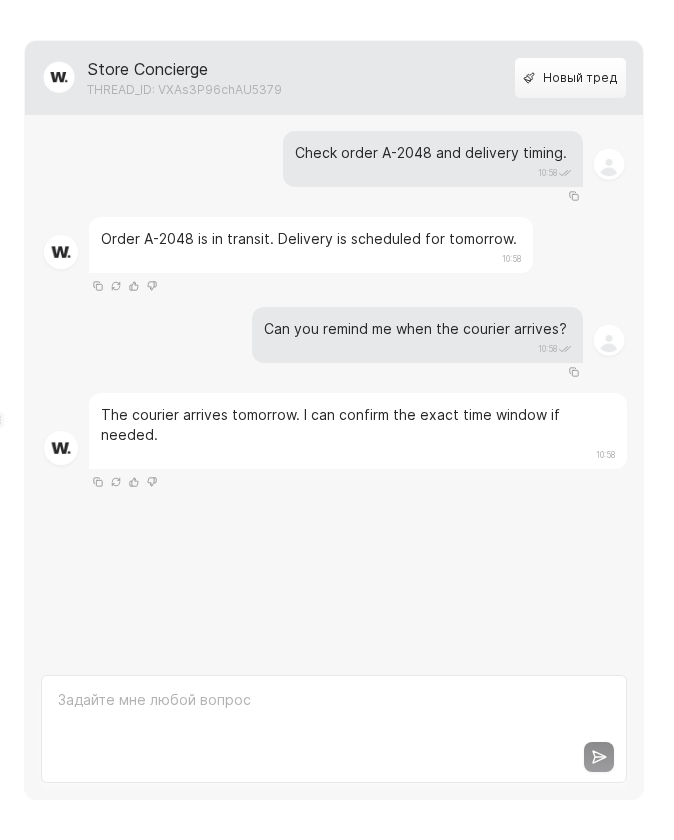Click the THREAD_ID label in the header
Image resolution: width=674 pixels, height=840 pixels.
[184, 90]
